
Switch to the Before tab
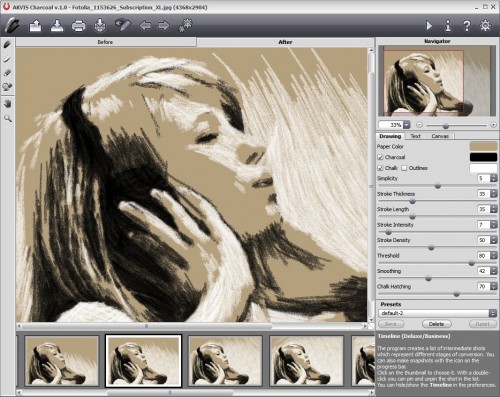[106, 42]
